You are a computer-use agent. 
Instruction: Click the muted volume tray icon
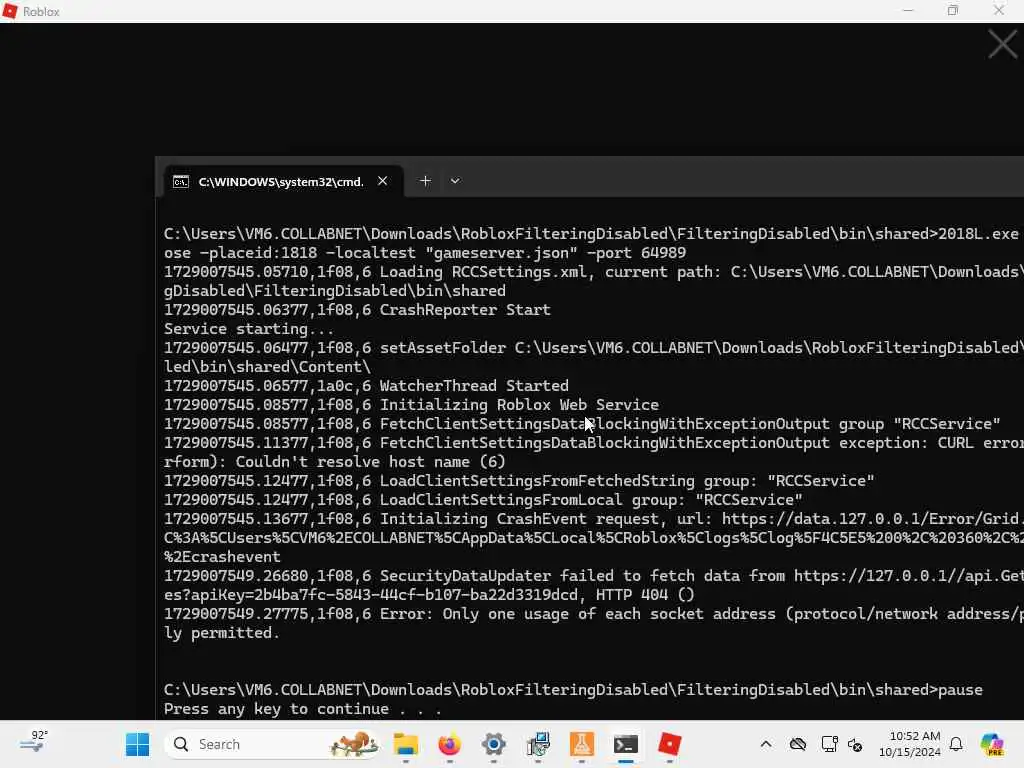tap(855, 744)
